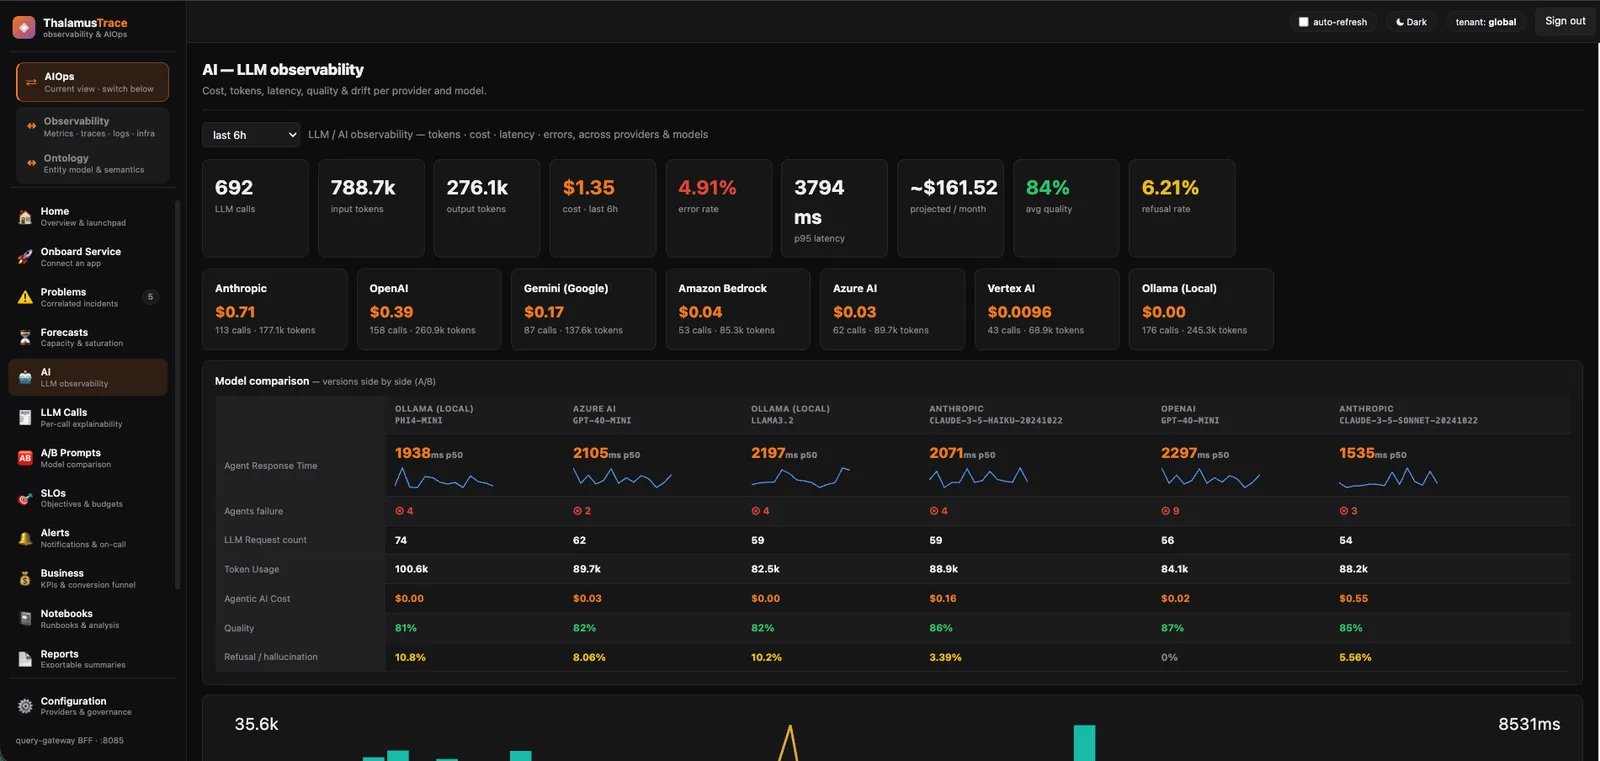Open the Azure AI provider card
The height and width of the screenshot is (761, 1600).
[x=893, y=309]
